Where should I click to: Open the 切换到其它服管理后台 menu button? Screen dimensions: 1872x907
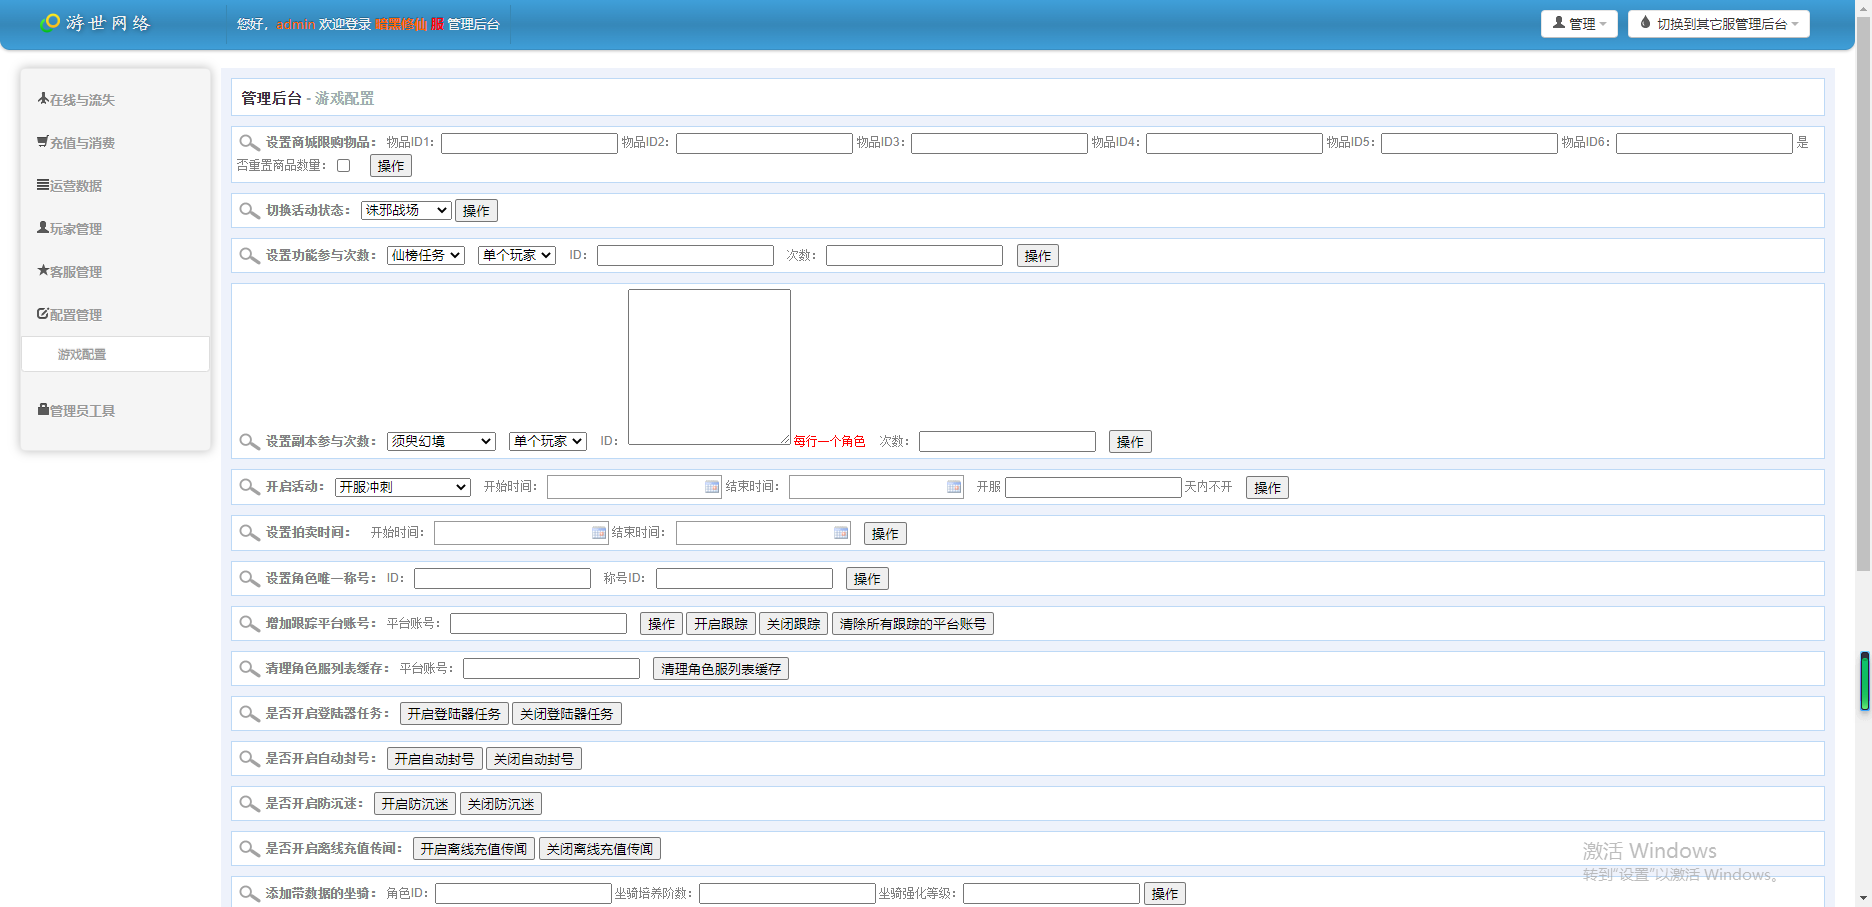pyautogui.click(x=1718, y=24)
